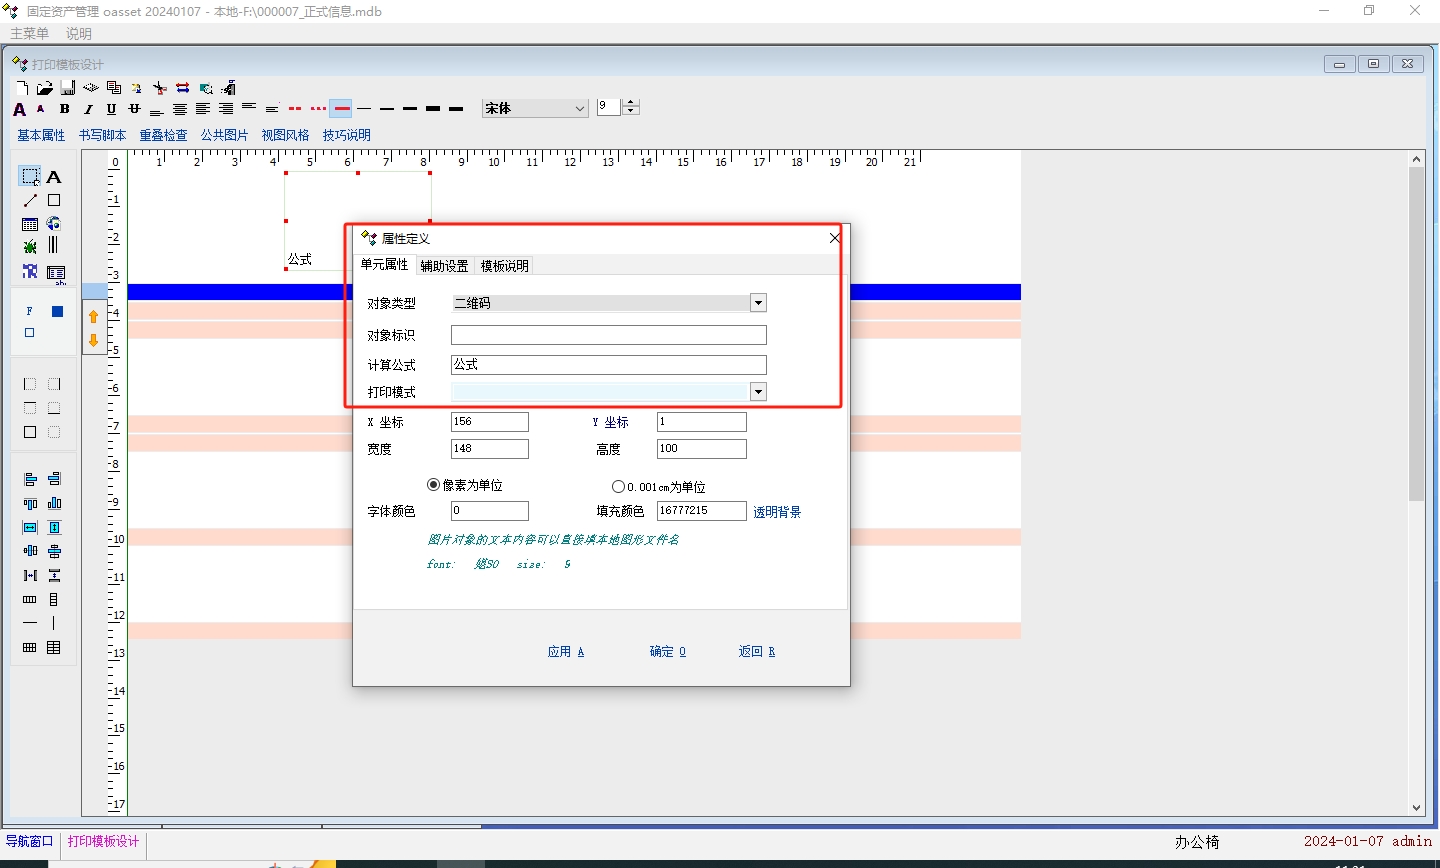1440x868 pixels.
Task: Click the 透明背景 link
Action: click(x=777, y=512)
